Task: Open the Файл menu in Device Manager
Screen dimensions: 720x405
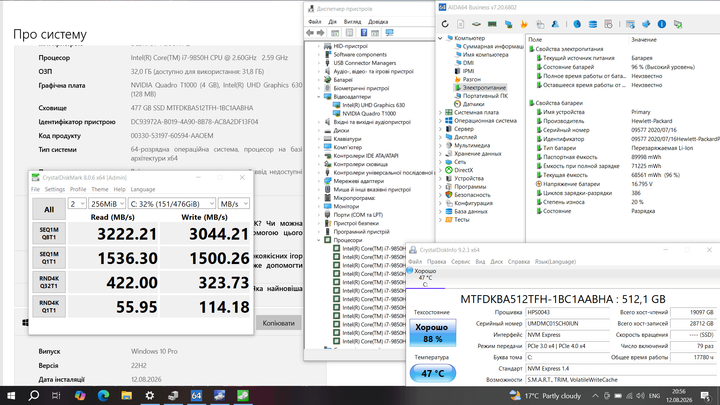Action: 315,22
